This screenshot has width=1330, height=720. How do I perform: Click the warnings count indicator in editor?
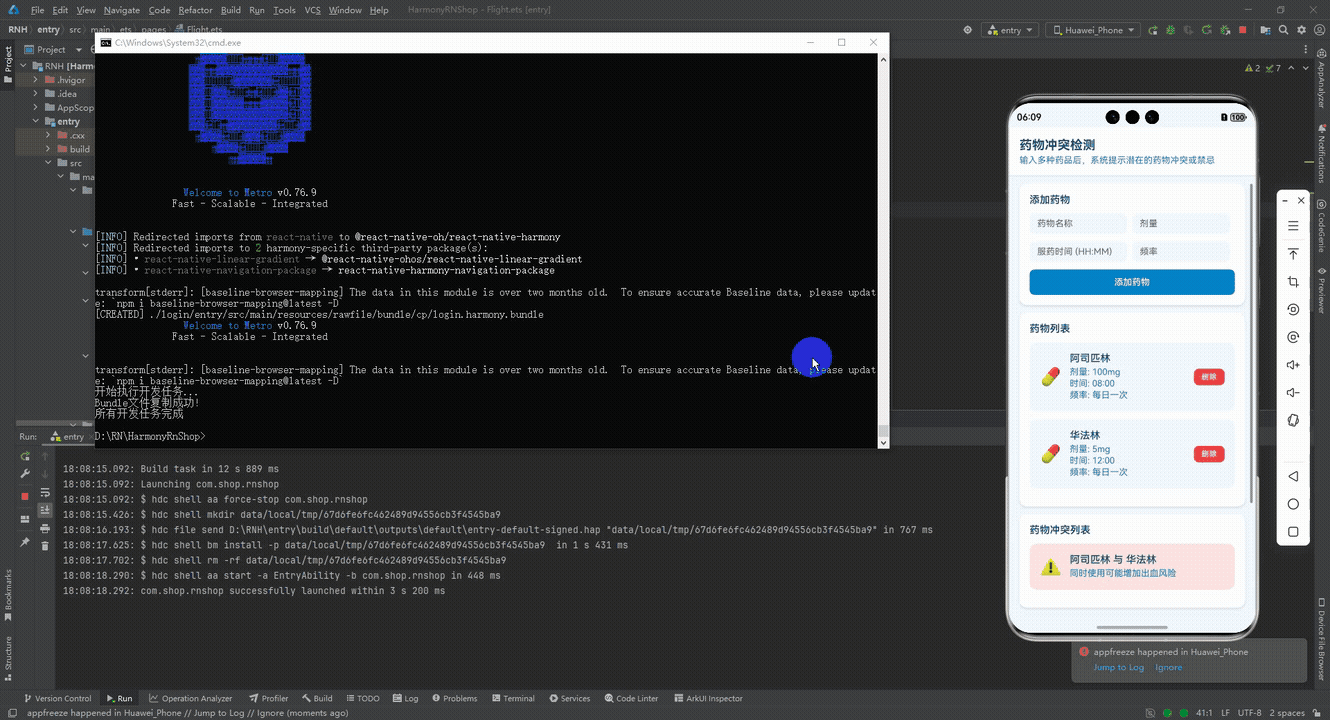click(1251, 68)
